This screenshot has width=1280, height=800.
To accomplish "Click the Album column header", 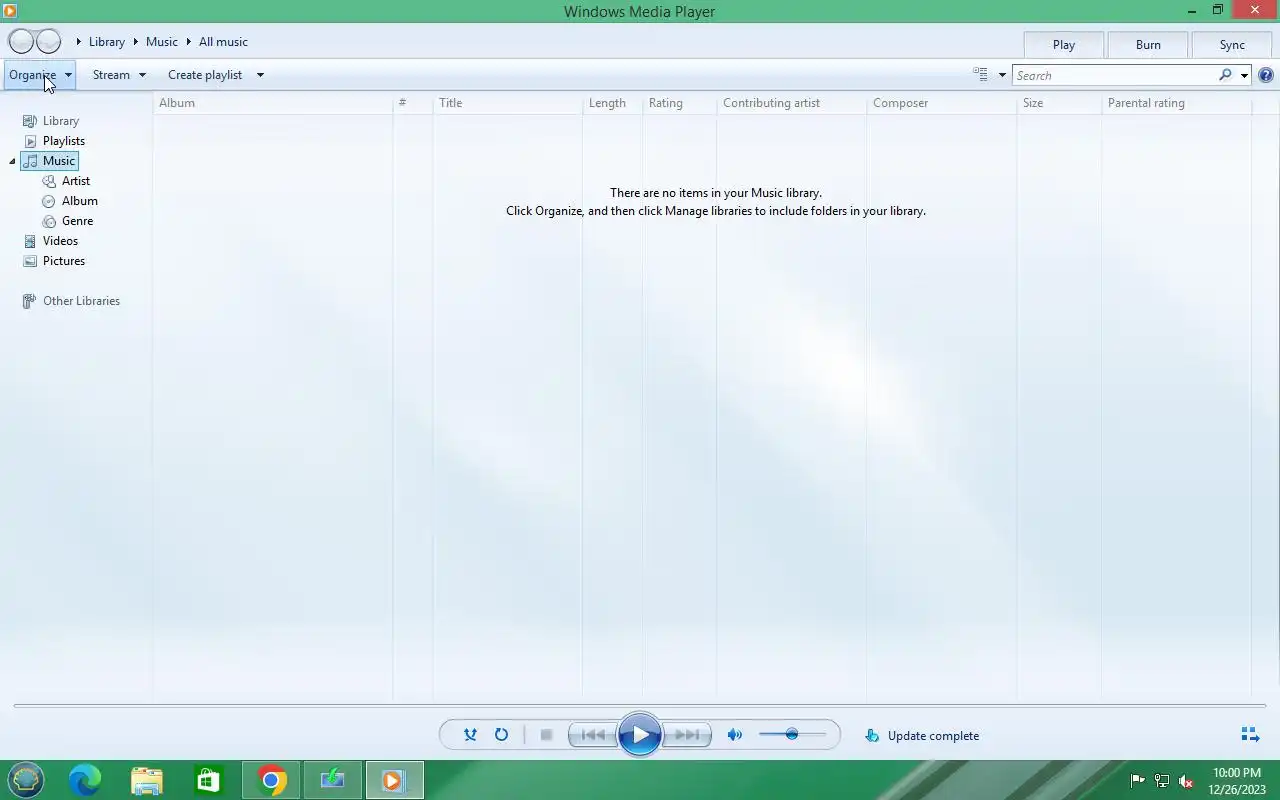I will (273, 103).
